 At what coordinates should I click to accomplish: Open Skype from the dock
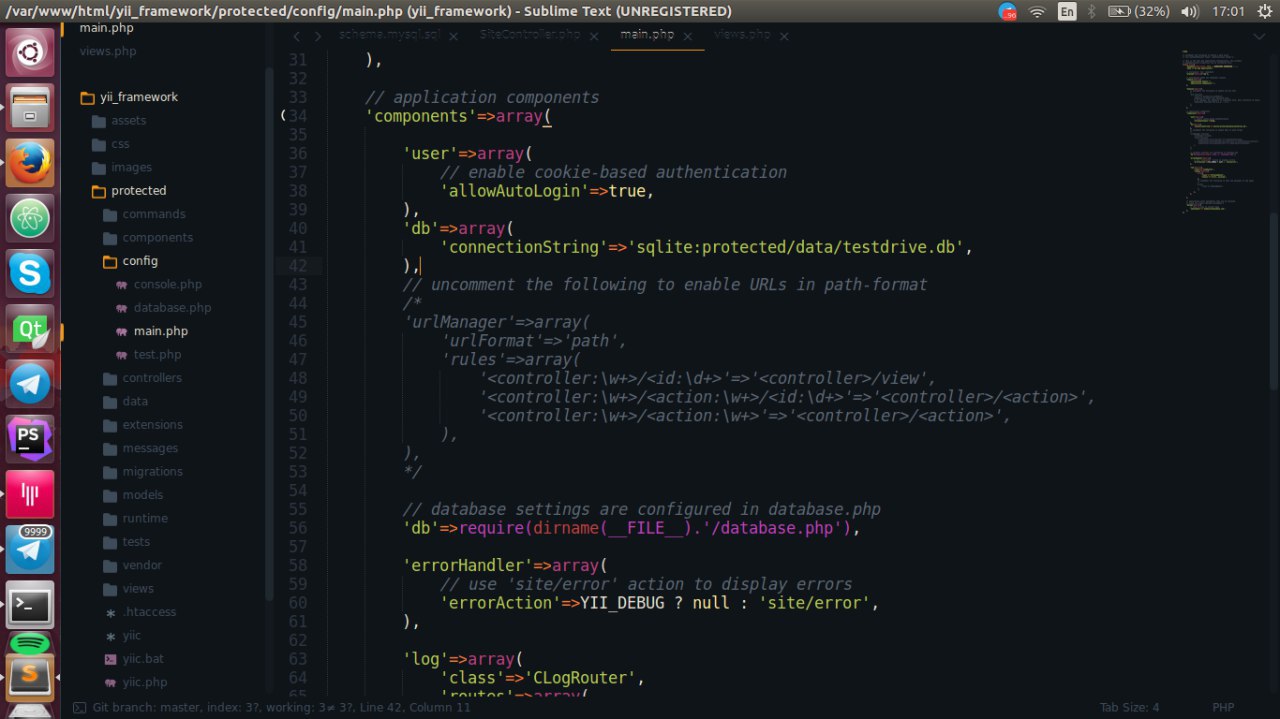point(30,272)
